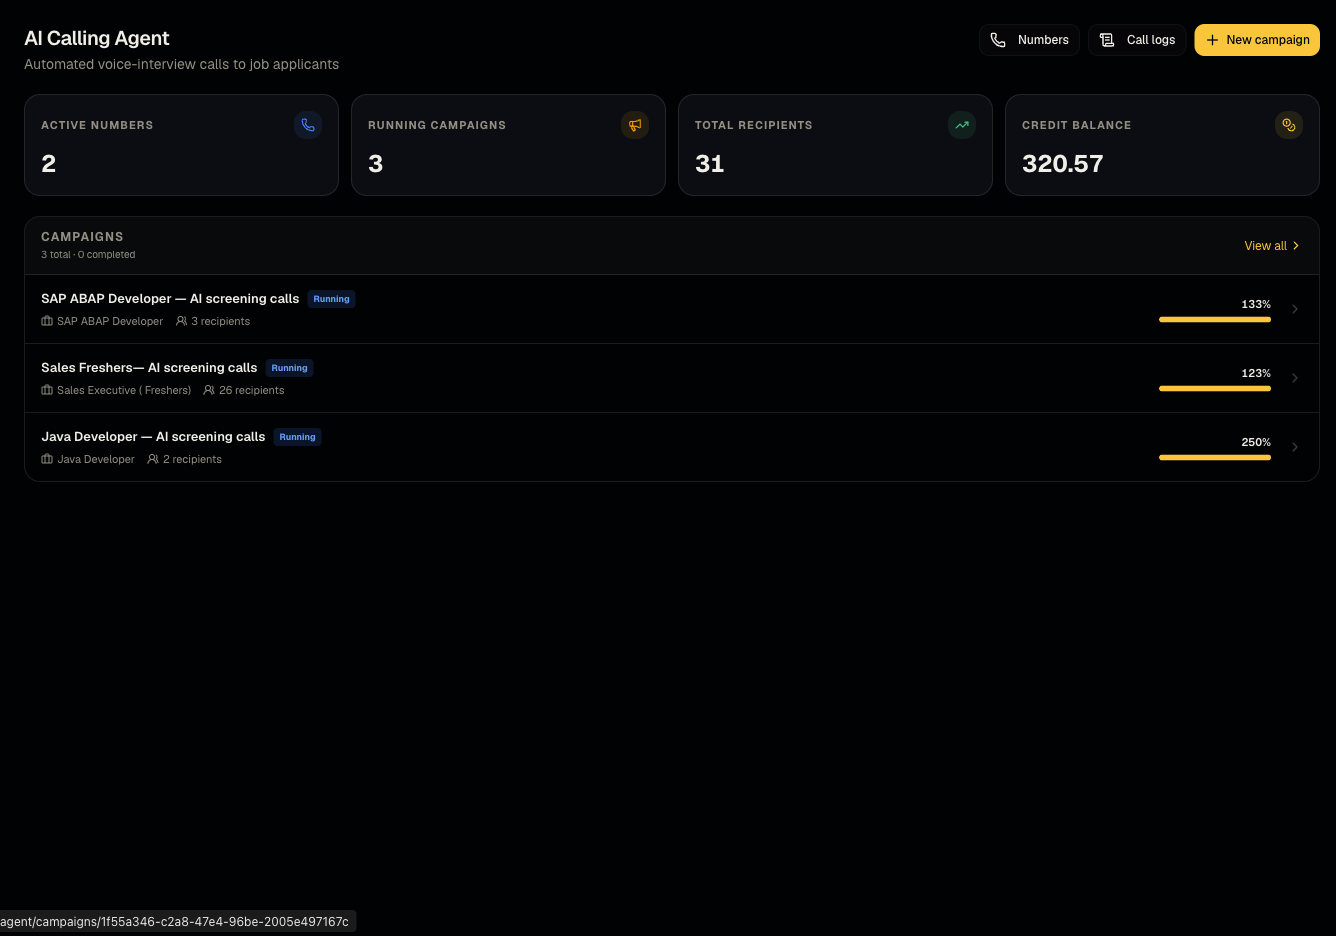This screenshot has height=936, width=1336.
Task: Click the 133% progress bar
Action: pyautogui.click(x=1215, y=319)
